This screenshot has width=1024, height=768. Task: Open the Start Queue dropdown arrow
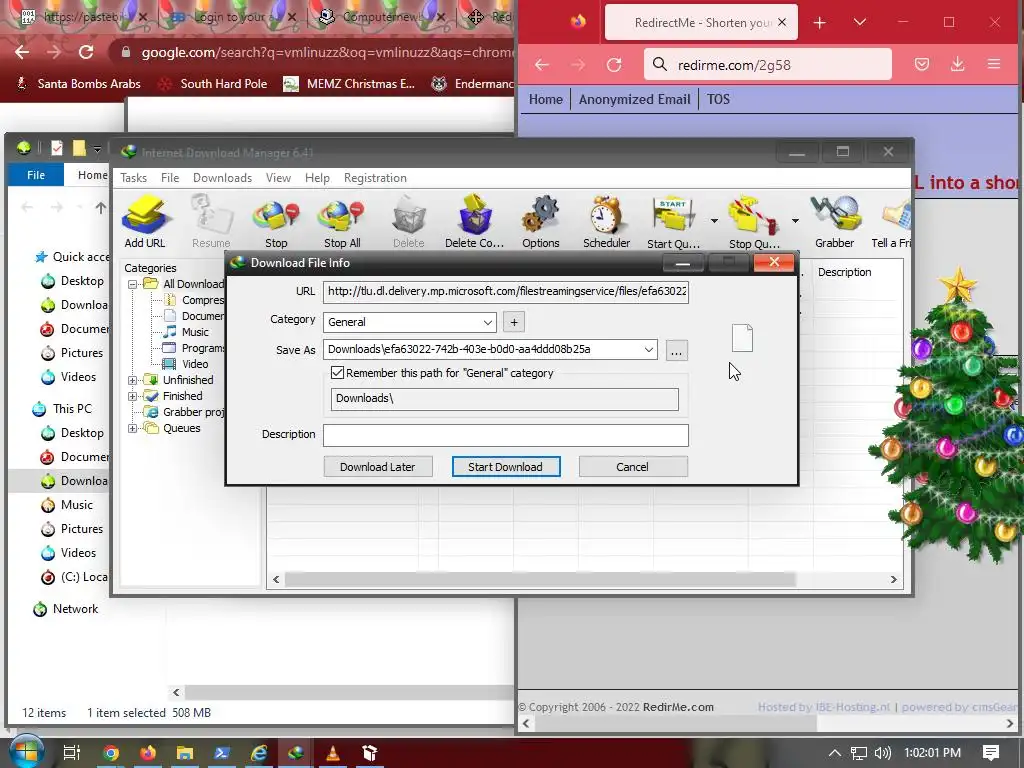click(714, 221)
